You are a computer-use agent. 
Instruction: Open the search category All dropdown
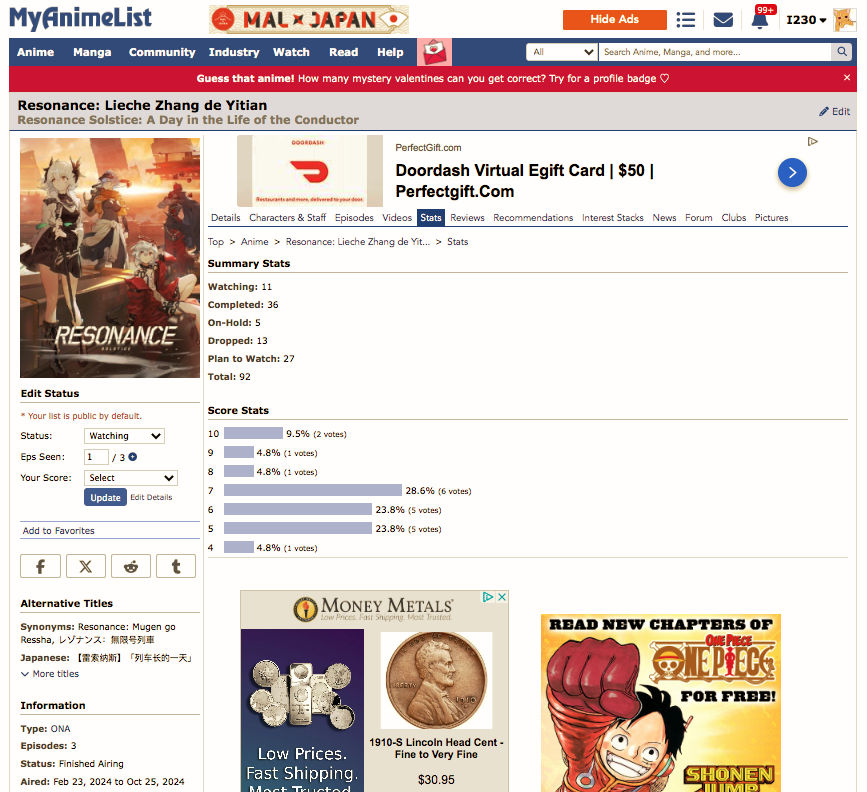pos(562,51)
